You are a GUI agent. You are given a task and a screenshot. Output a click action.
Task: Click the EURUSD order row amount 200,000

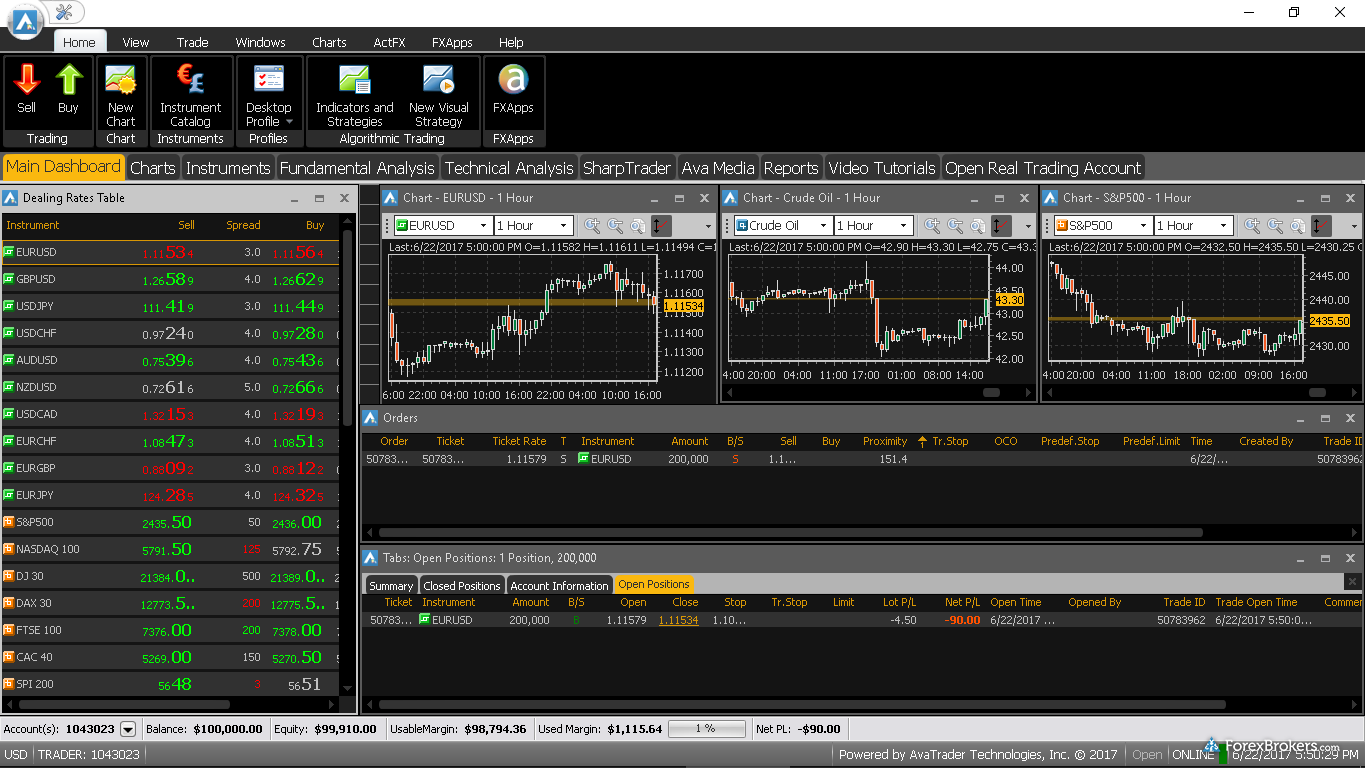pos(688,459)
